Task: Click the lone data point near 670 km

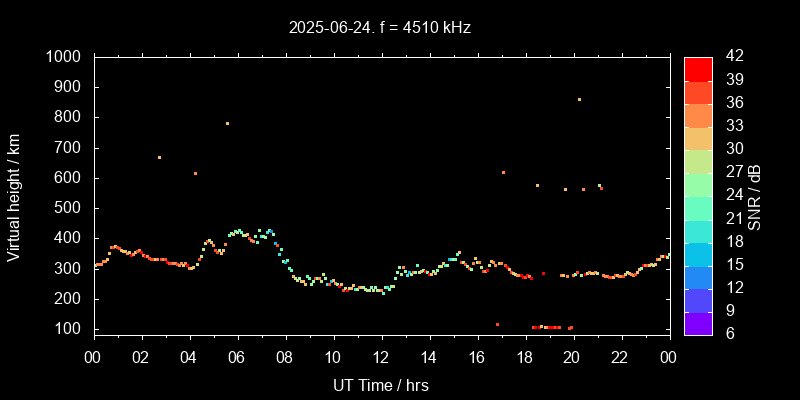Action: (x=159, y=157)
